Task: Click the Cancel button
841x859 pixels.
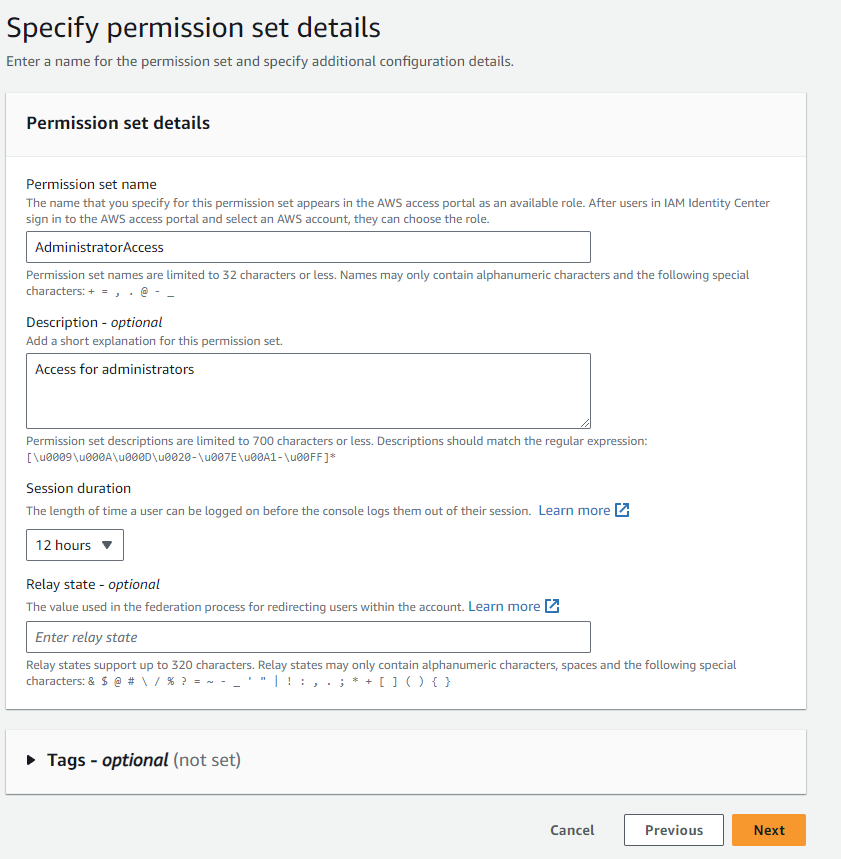Action: coord(572,830)
